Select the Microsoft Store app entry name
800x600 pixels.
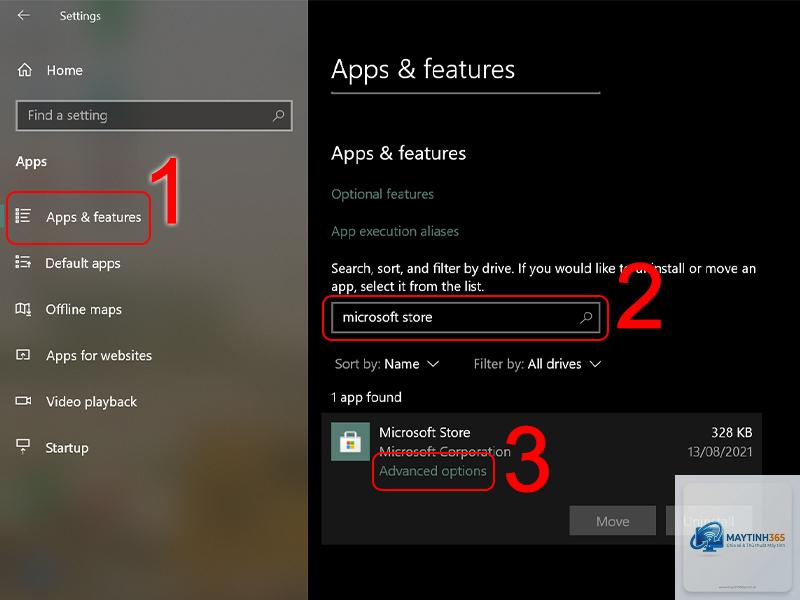[x=424, y=433]
